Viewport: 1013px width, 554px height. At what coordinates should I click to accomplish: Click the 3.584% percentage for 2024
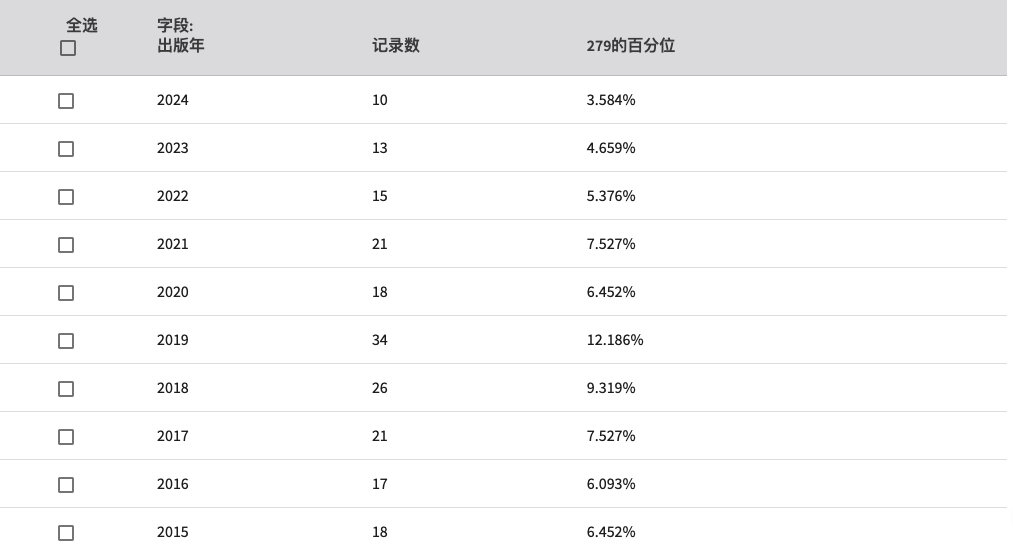tap(611, 100)
